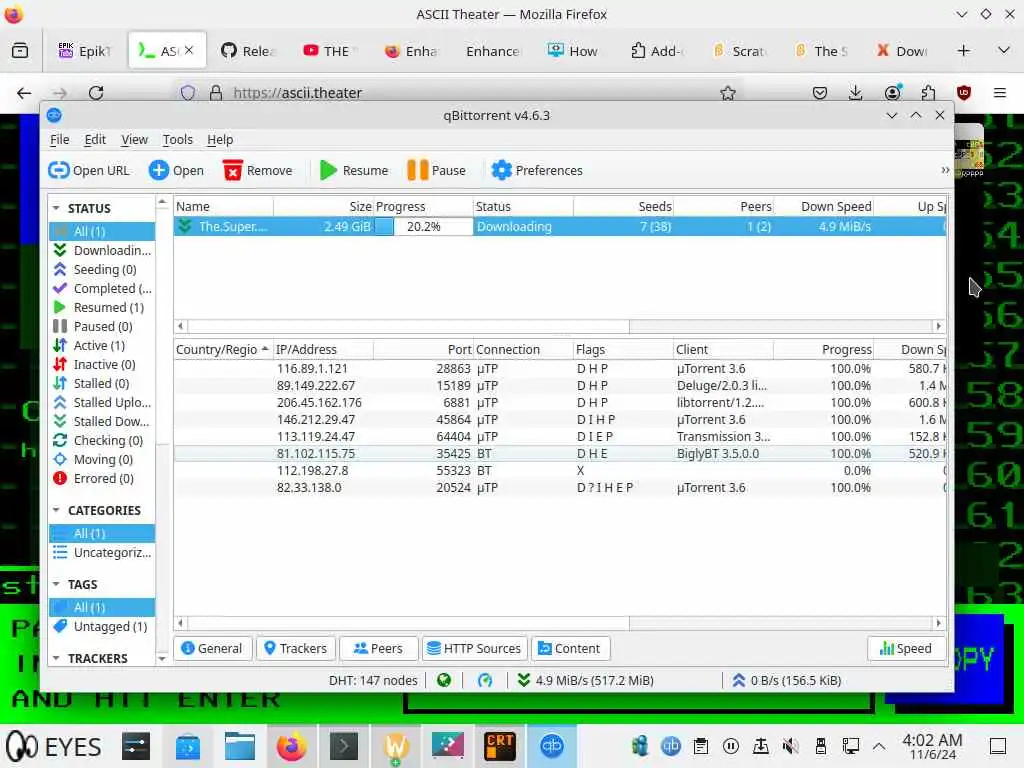The image size is (1024, 768).
Task: Filter by Stalled Uploading status
Action: (x=103, y=402)
